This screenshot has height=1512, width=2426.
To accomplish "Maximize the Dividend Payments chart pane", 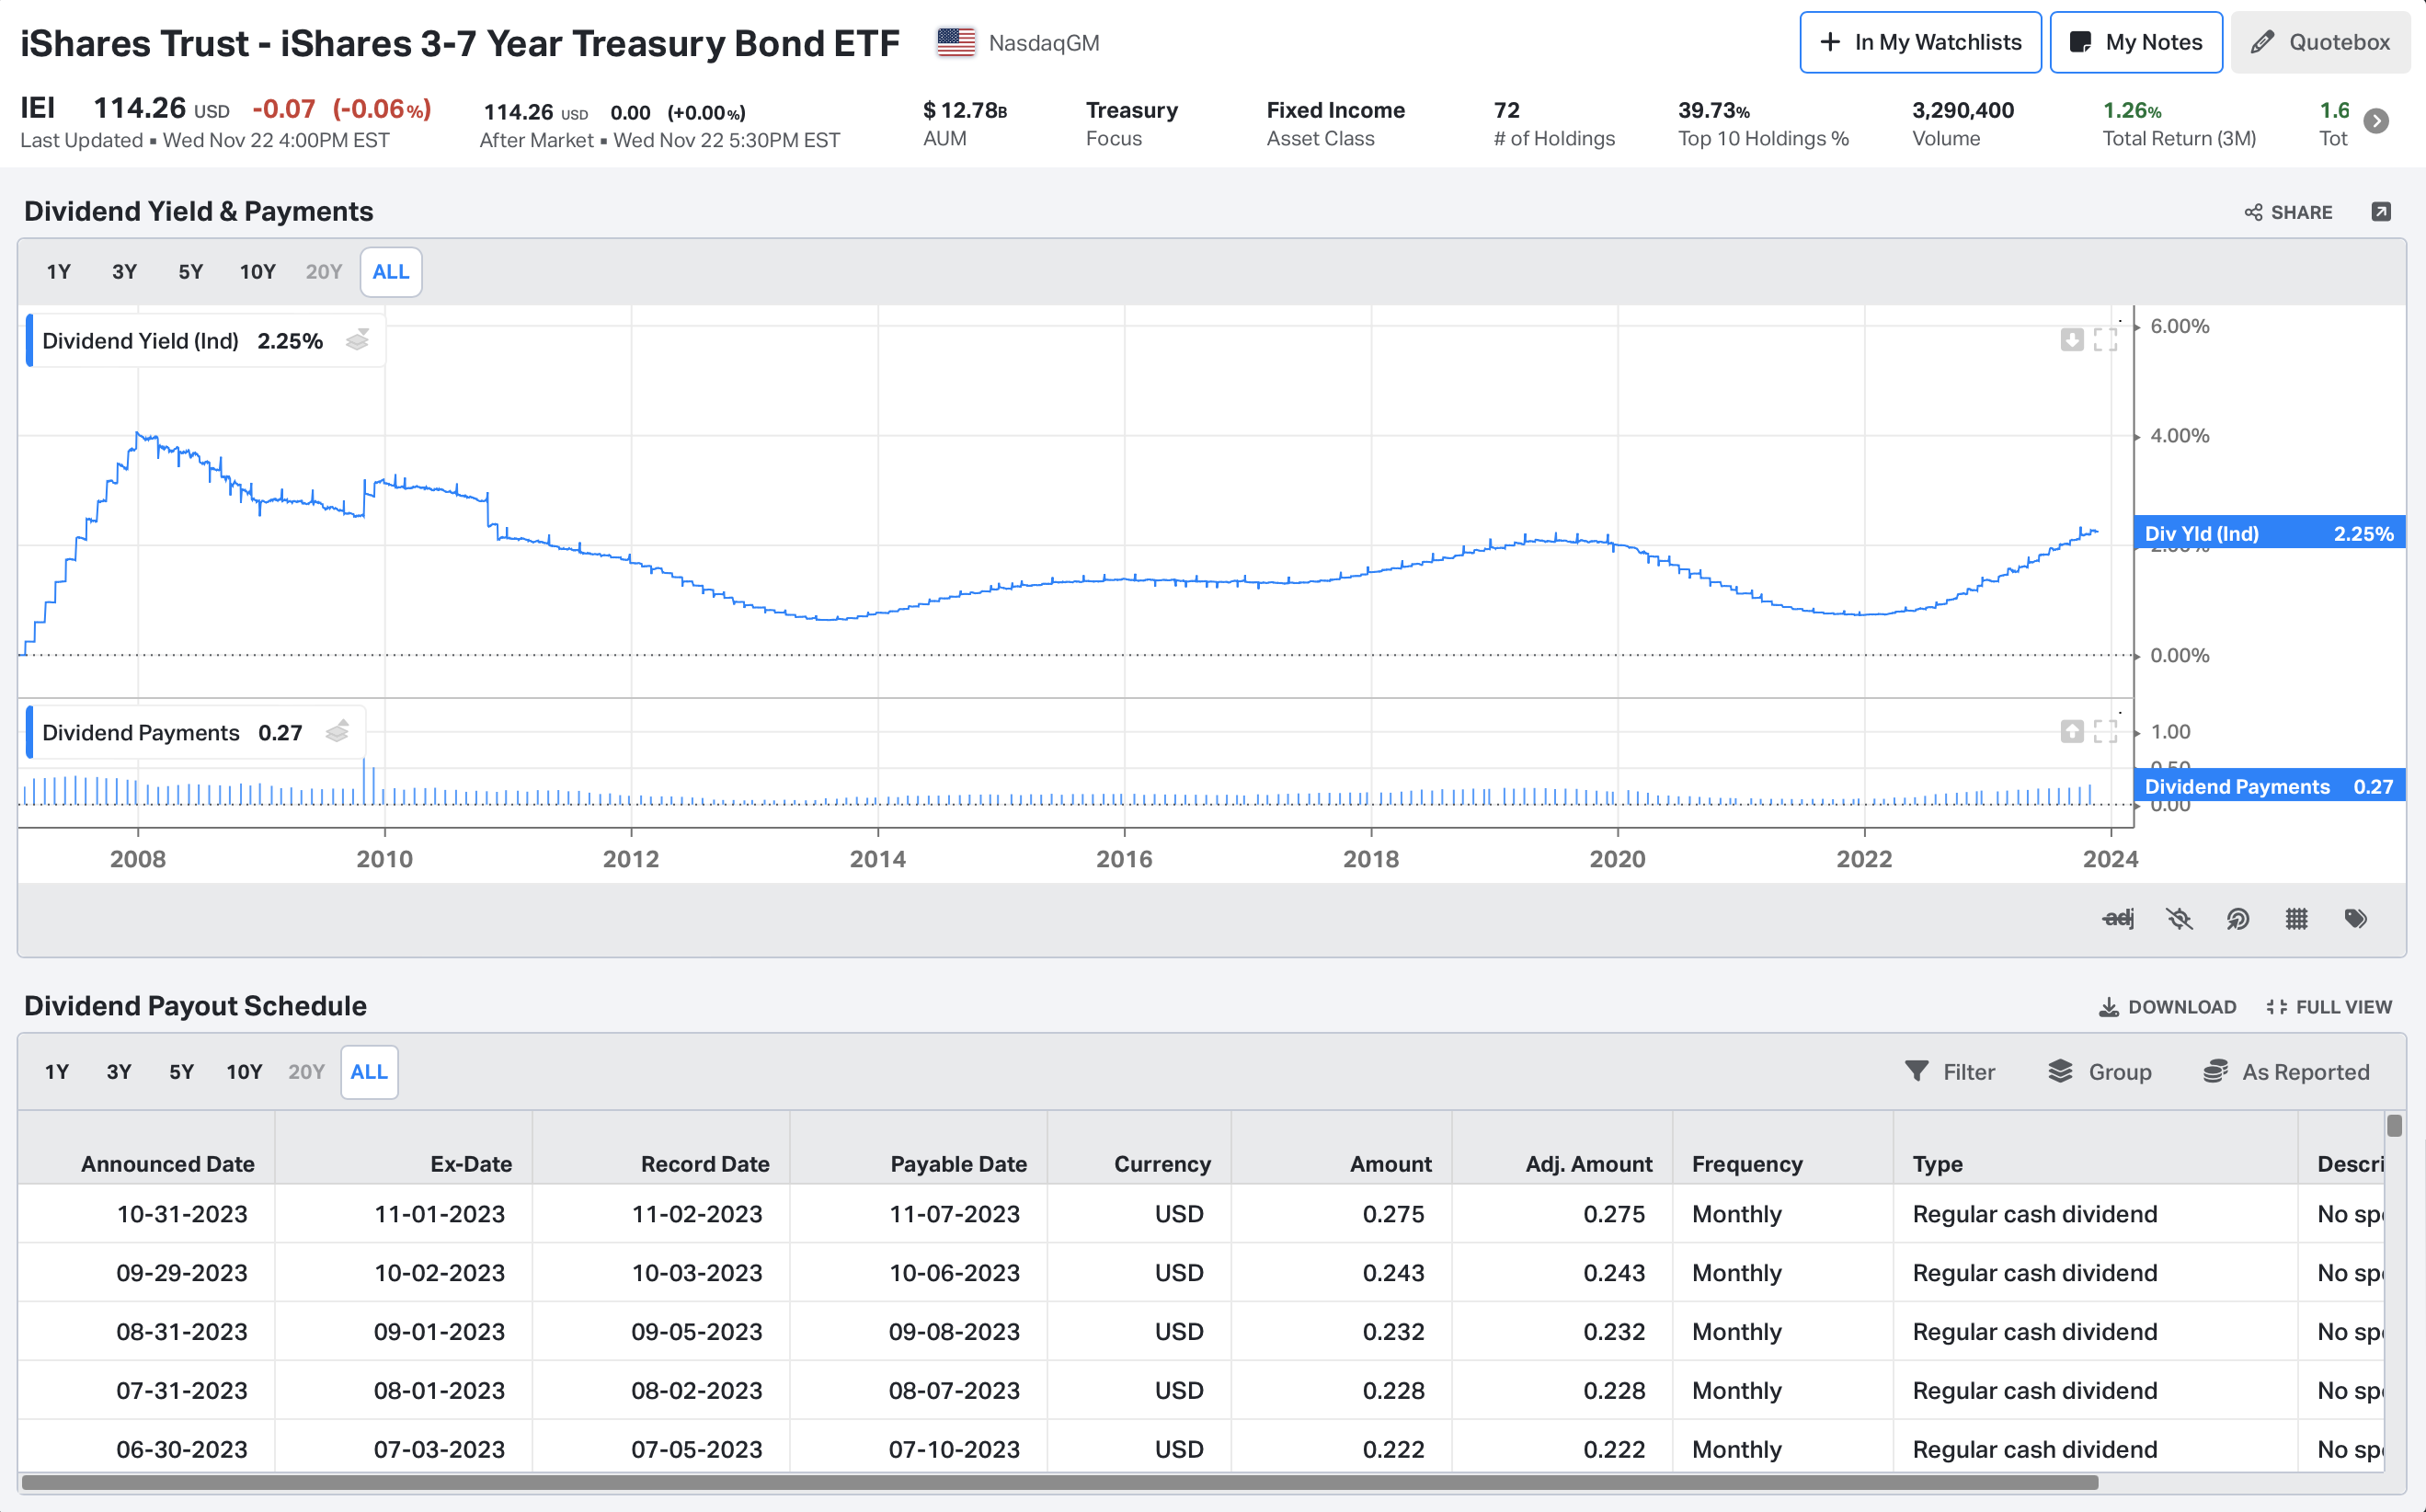I will [2105, 732].
